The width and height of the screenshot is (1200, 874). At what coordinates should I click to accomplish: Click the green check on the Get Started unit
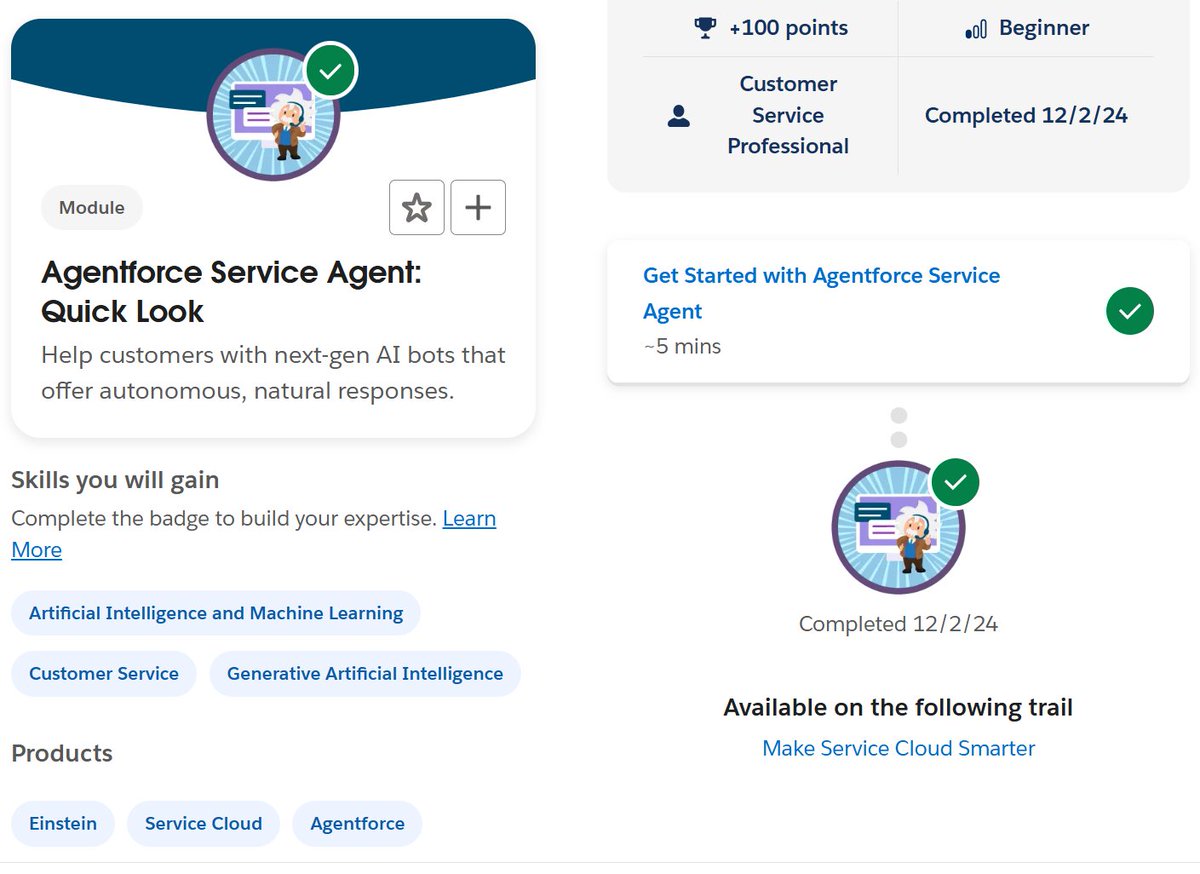click(x=1130, y=311)
